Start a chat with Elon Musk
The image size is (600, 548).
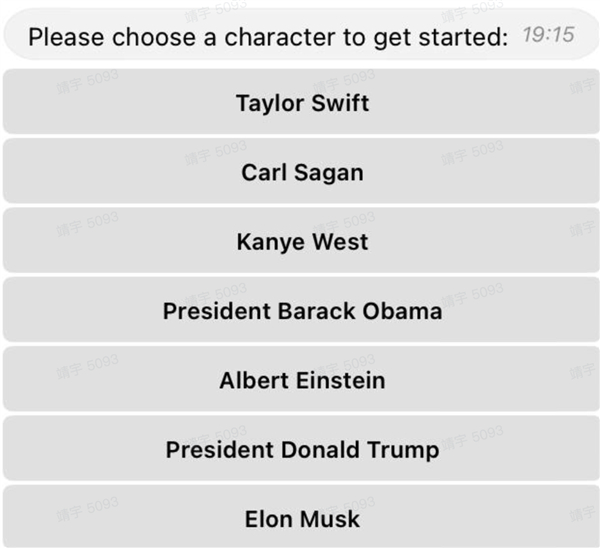[302, 519]
